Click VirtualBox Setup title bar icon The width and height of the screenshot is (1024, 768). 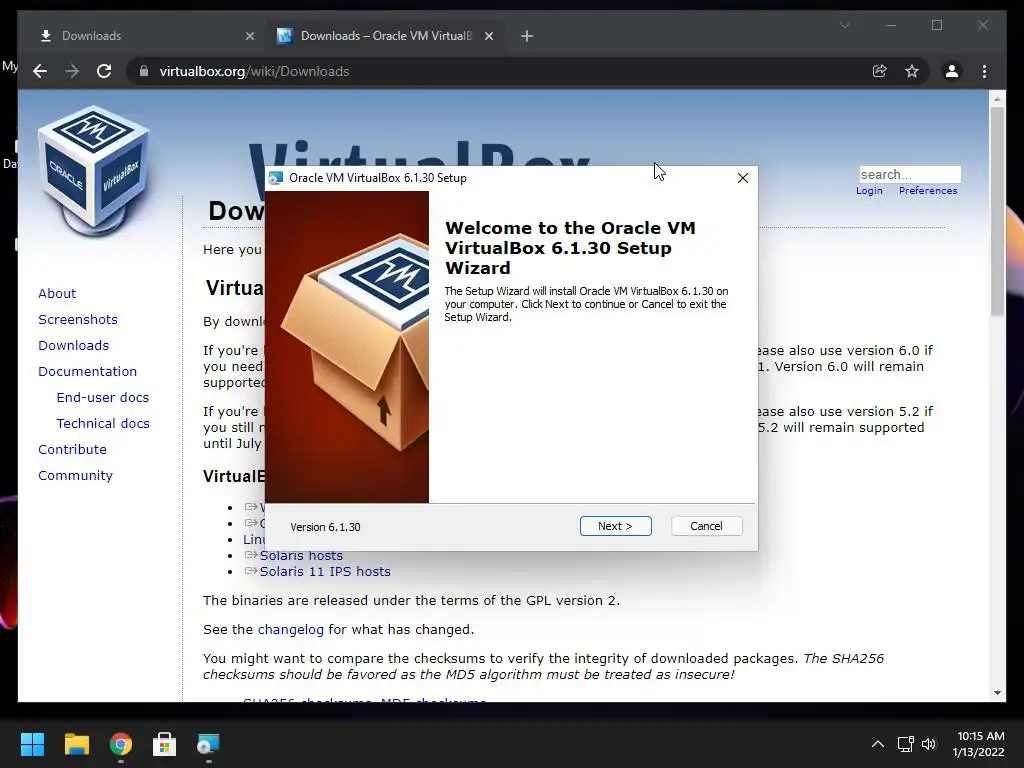[276, 178]
